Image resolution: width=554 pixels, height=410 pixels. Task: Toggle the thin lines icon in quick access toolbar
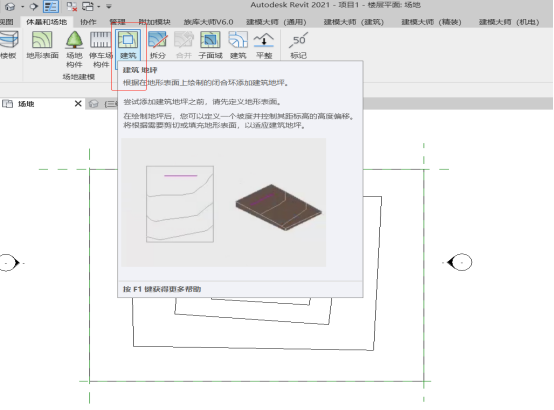[51, 6]
